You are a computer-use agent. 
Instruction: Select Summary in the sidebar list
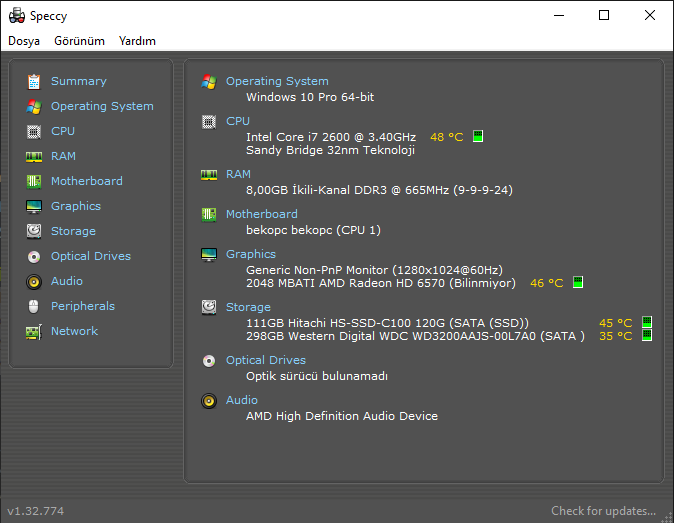click(78, 81)
